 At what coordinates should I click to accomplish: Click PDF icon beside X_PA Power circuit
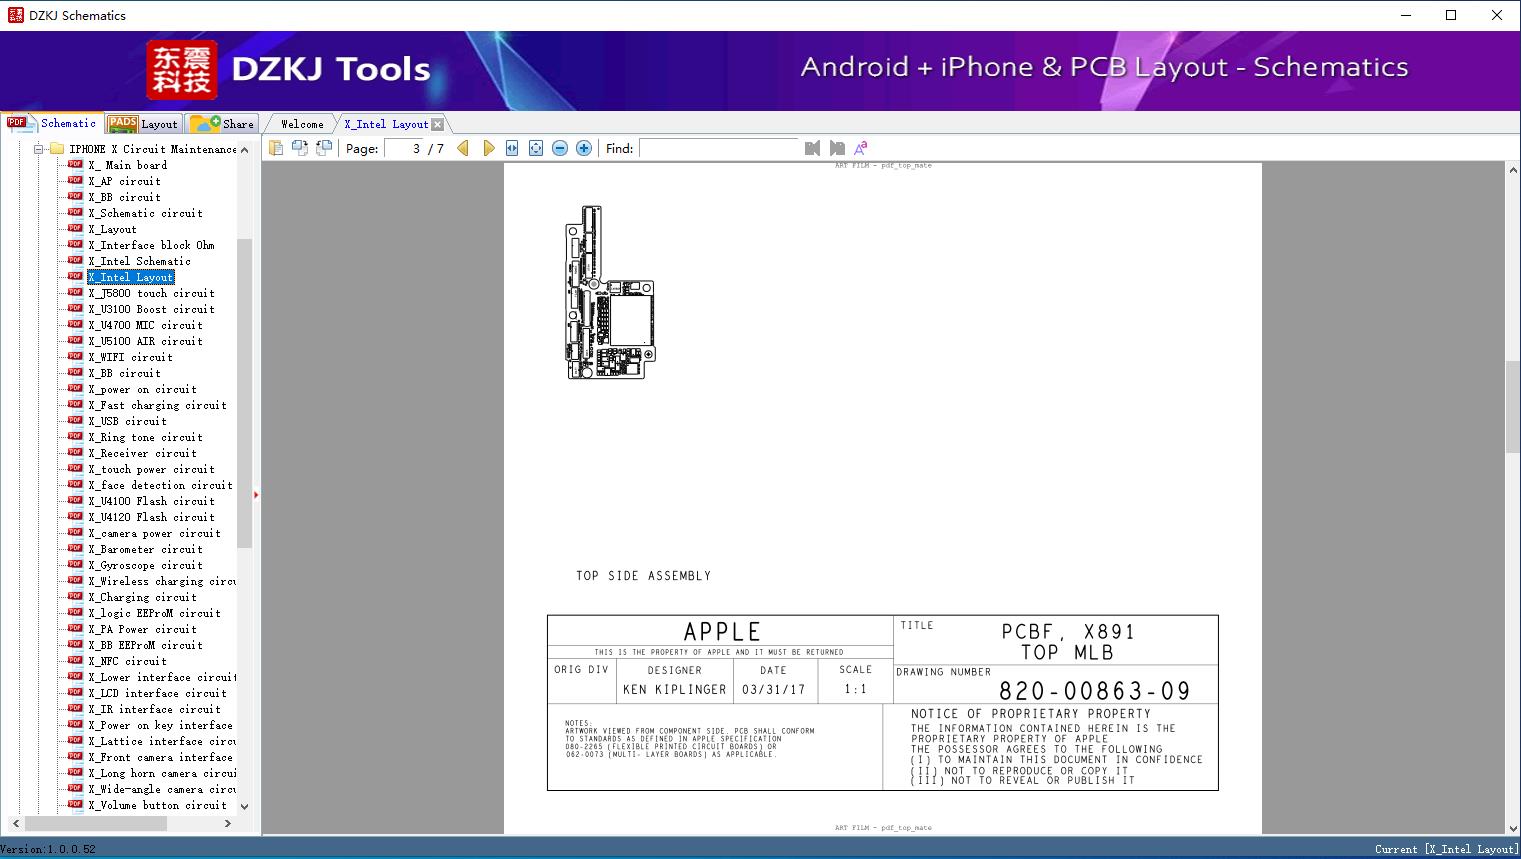[x=75, y=628]
